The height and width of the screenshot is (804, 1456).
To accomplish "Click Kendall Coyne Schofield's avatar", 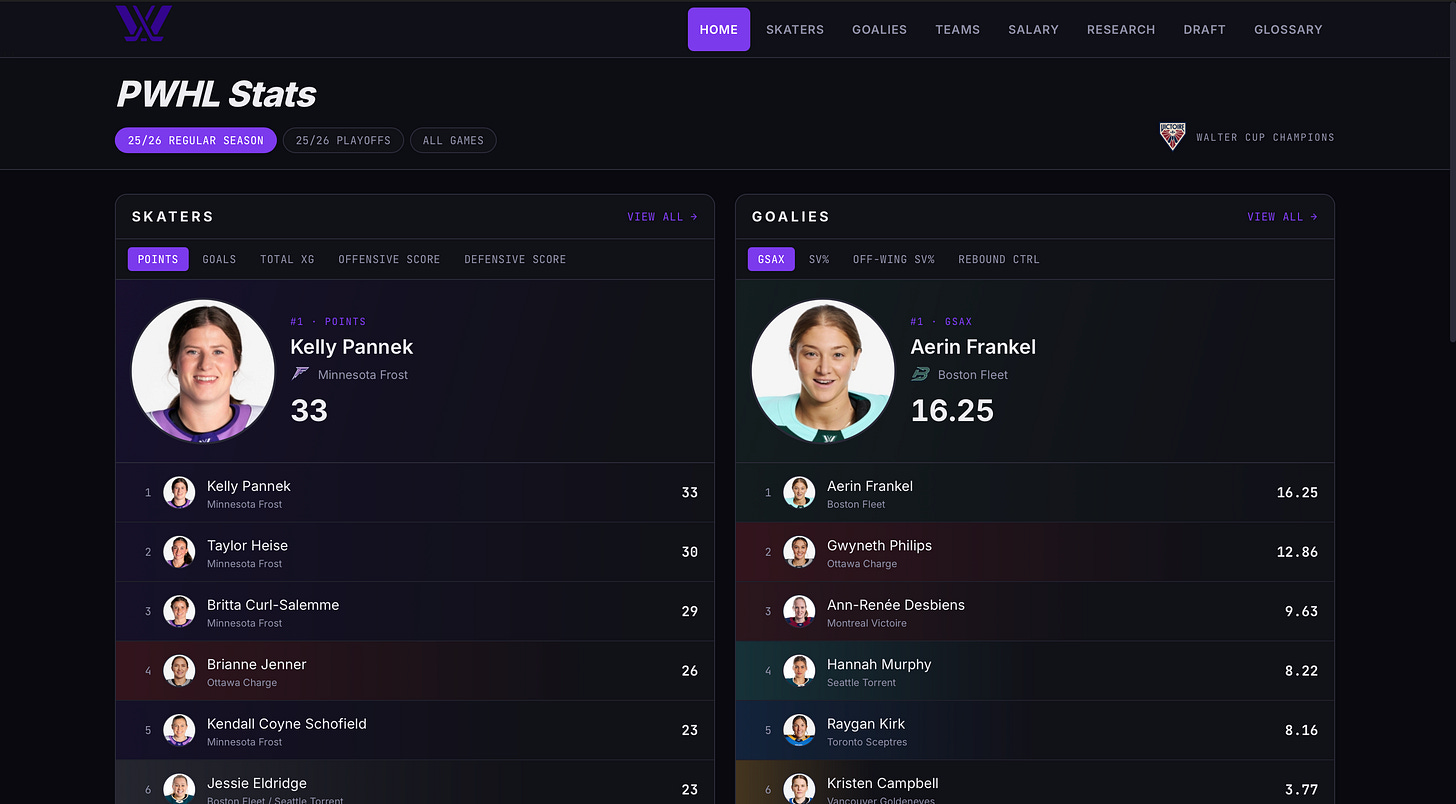I will click(179, 730).
